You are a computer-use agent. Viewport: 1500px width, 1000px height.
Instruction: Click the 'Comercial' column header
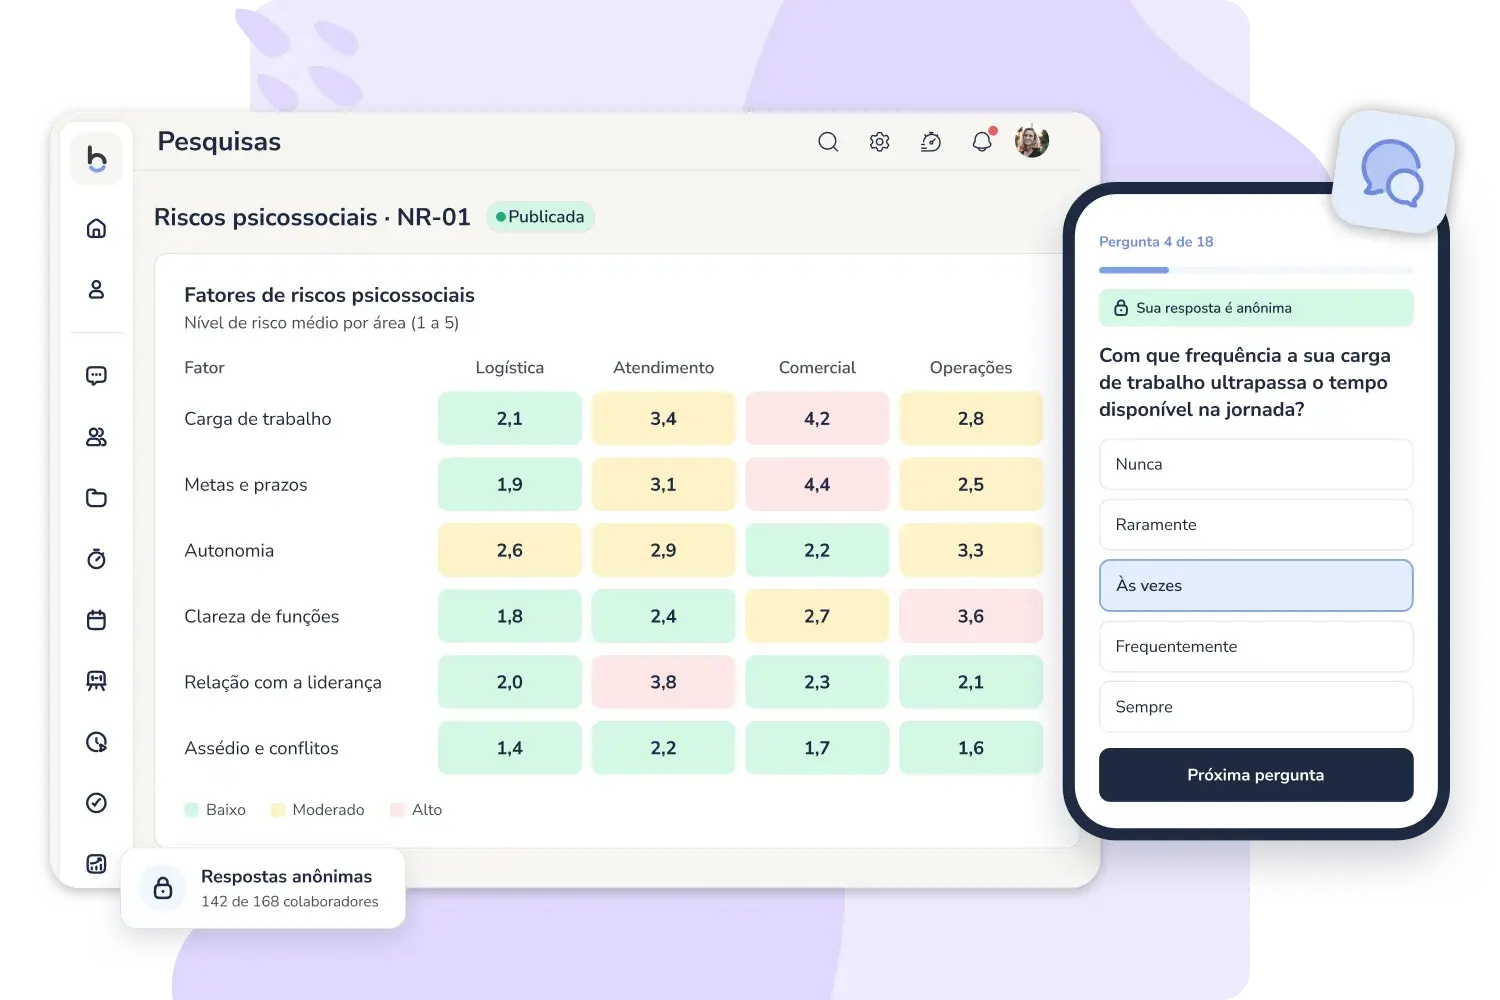pos(817,368)
